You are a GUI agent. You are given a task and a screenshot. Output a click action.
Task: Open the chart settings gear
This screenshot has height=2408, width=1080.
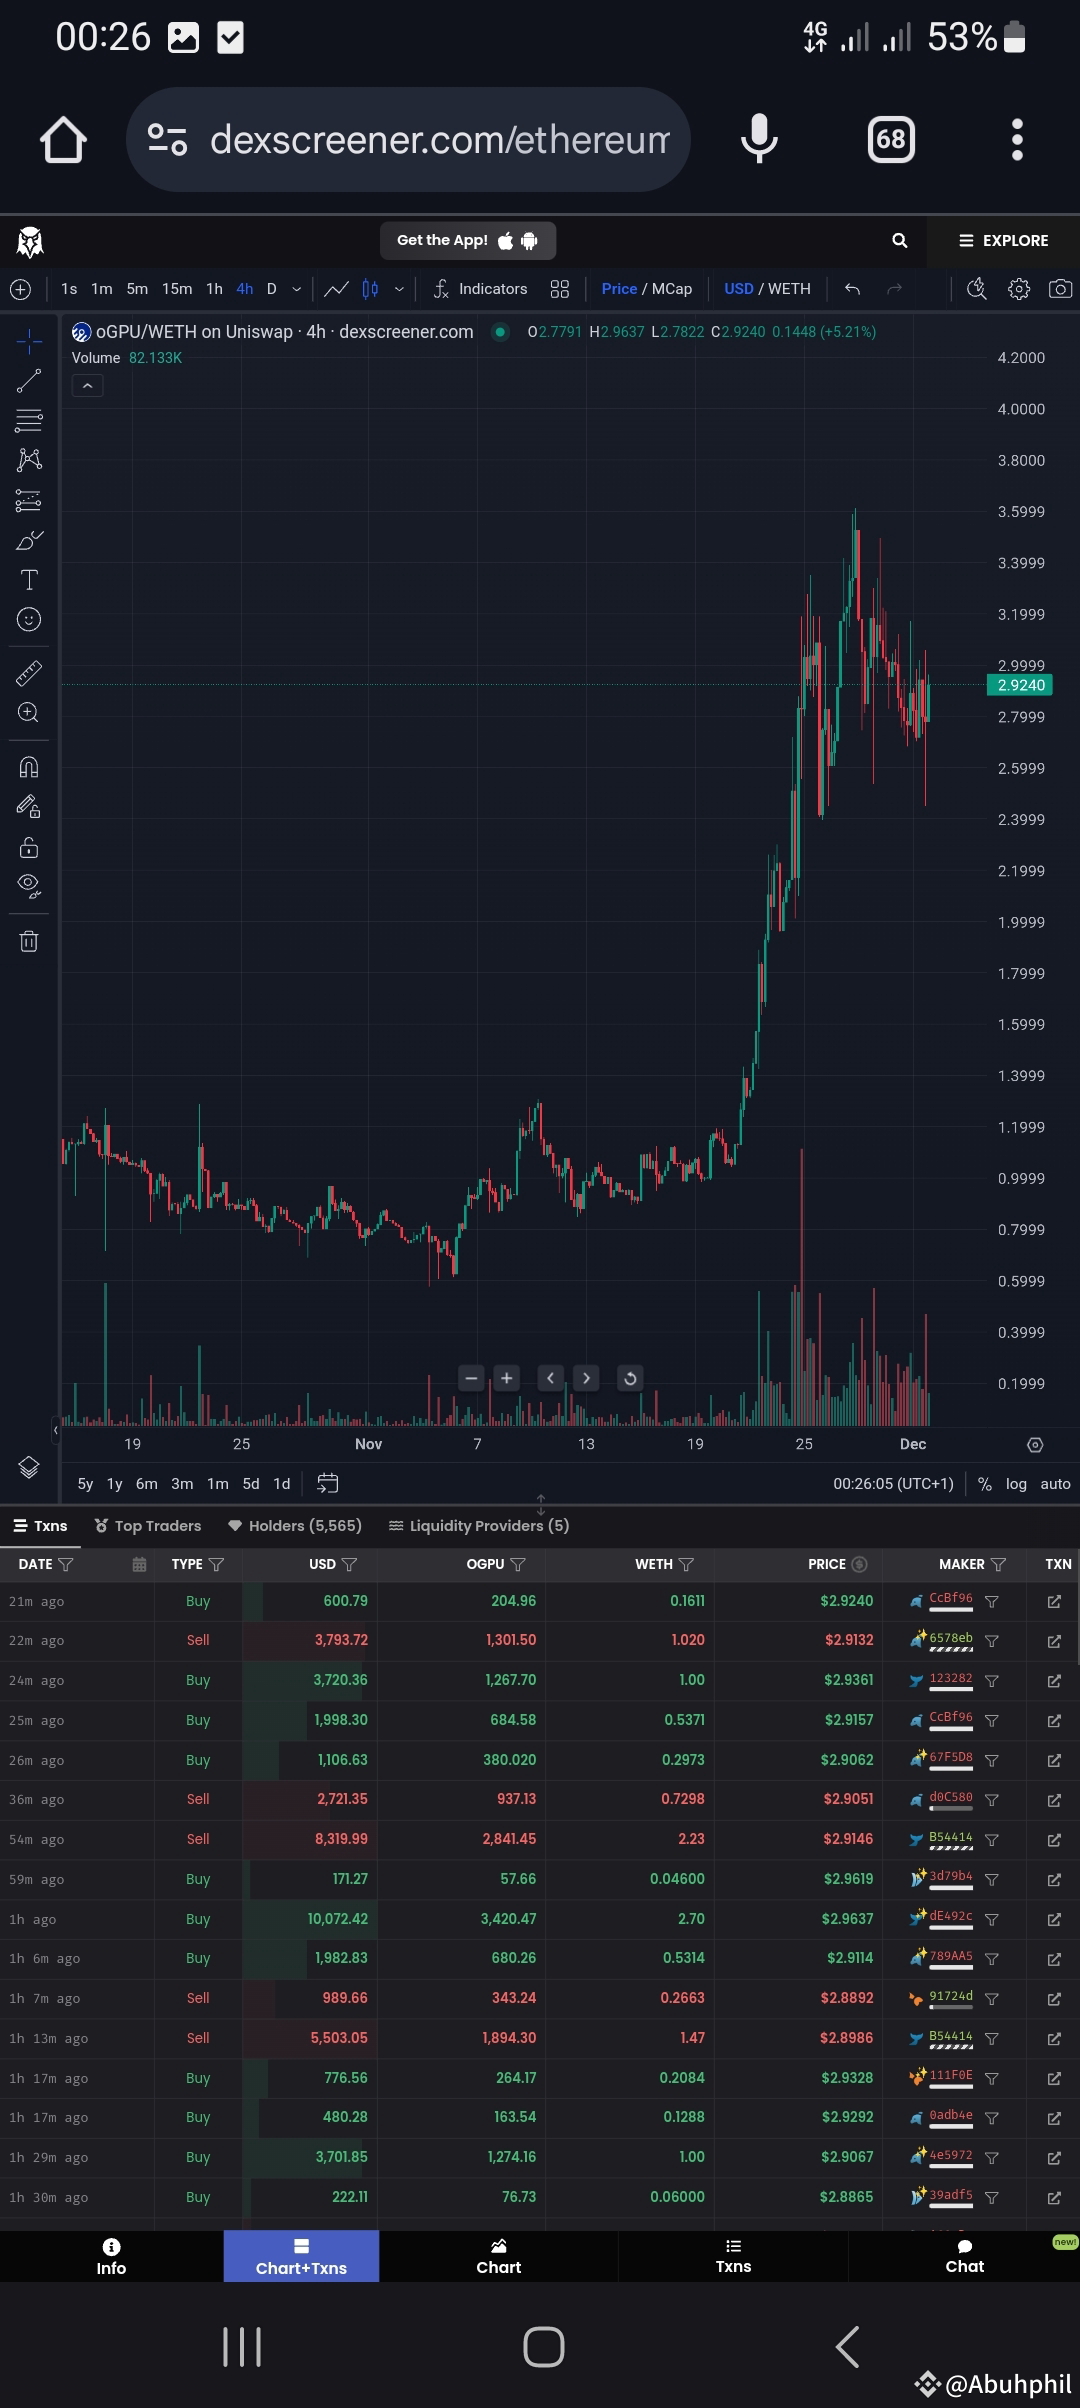(x=1019, y=289)
